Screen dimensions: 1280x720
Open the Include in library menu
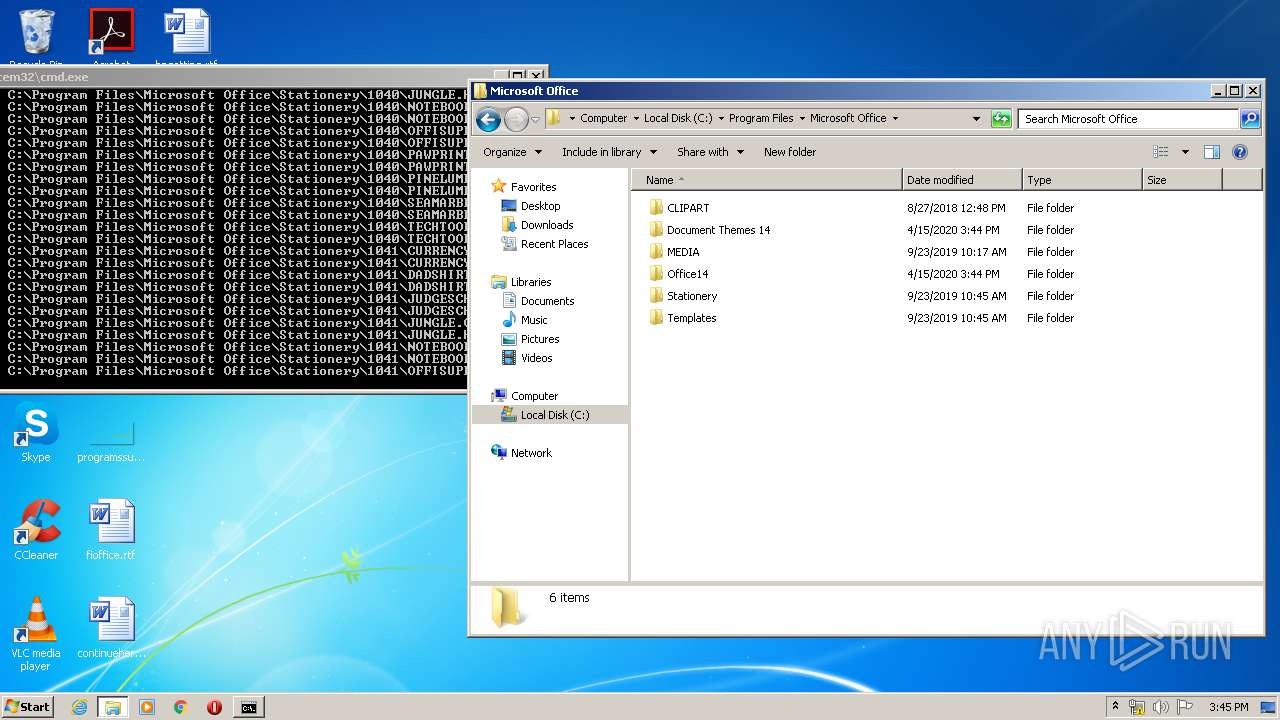pos(609,152)
